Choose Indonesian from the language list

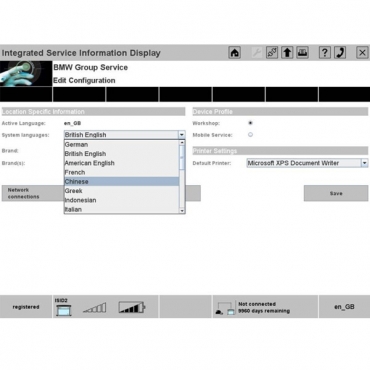click(x=122, y=200)
